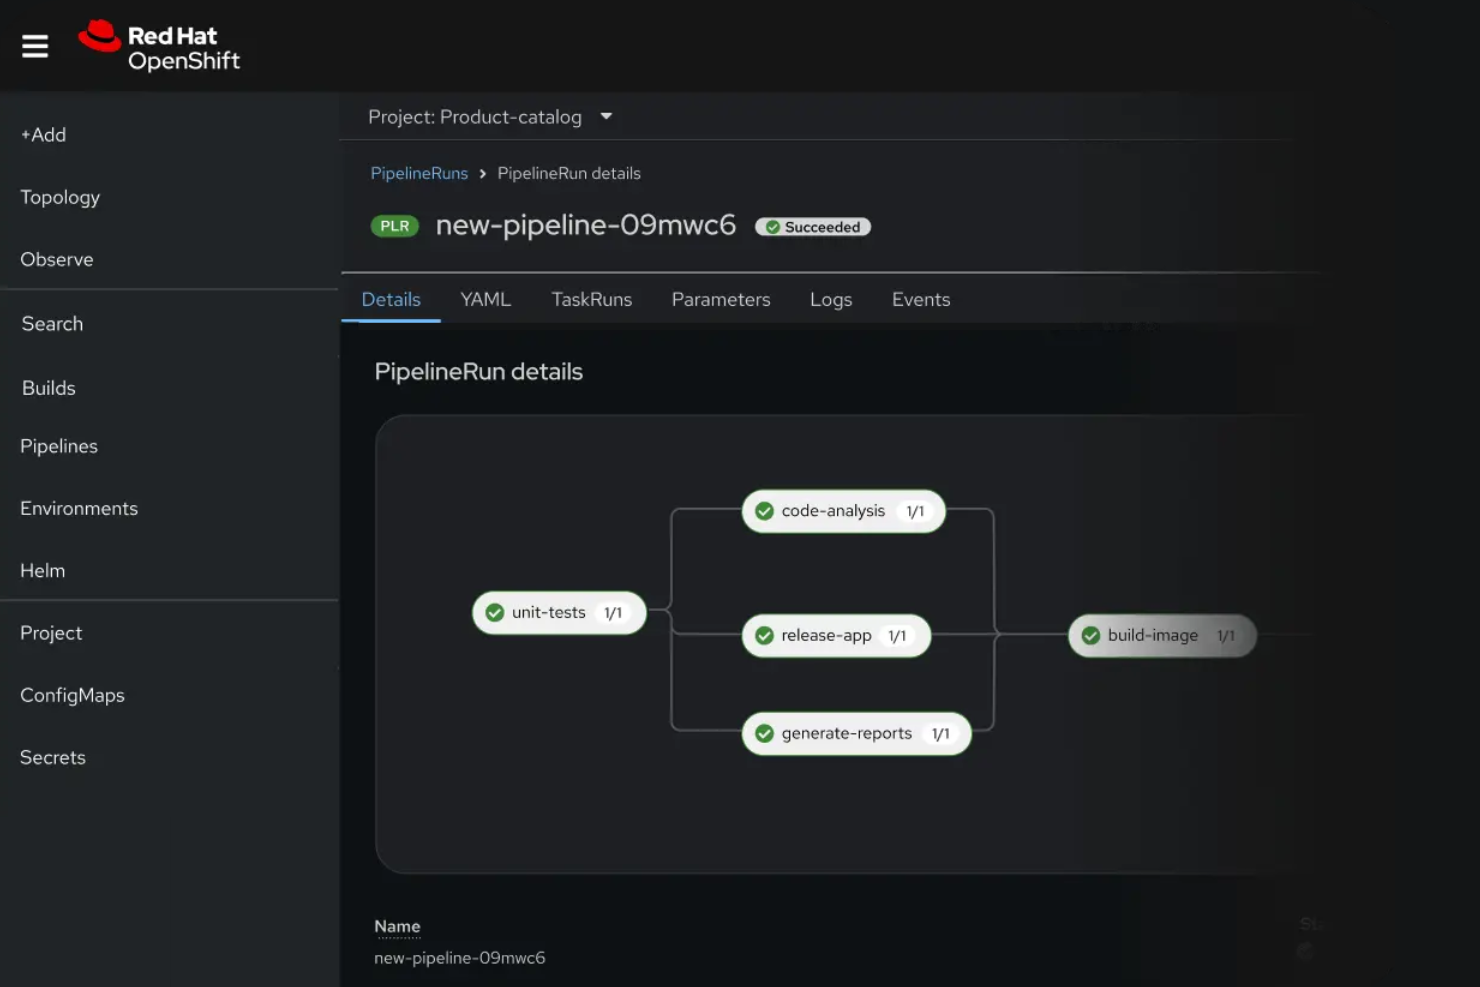Click the success check on generate-reports node
Viewport: 1480px width, 987px height.
tap(765, 732)
